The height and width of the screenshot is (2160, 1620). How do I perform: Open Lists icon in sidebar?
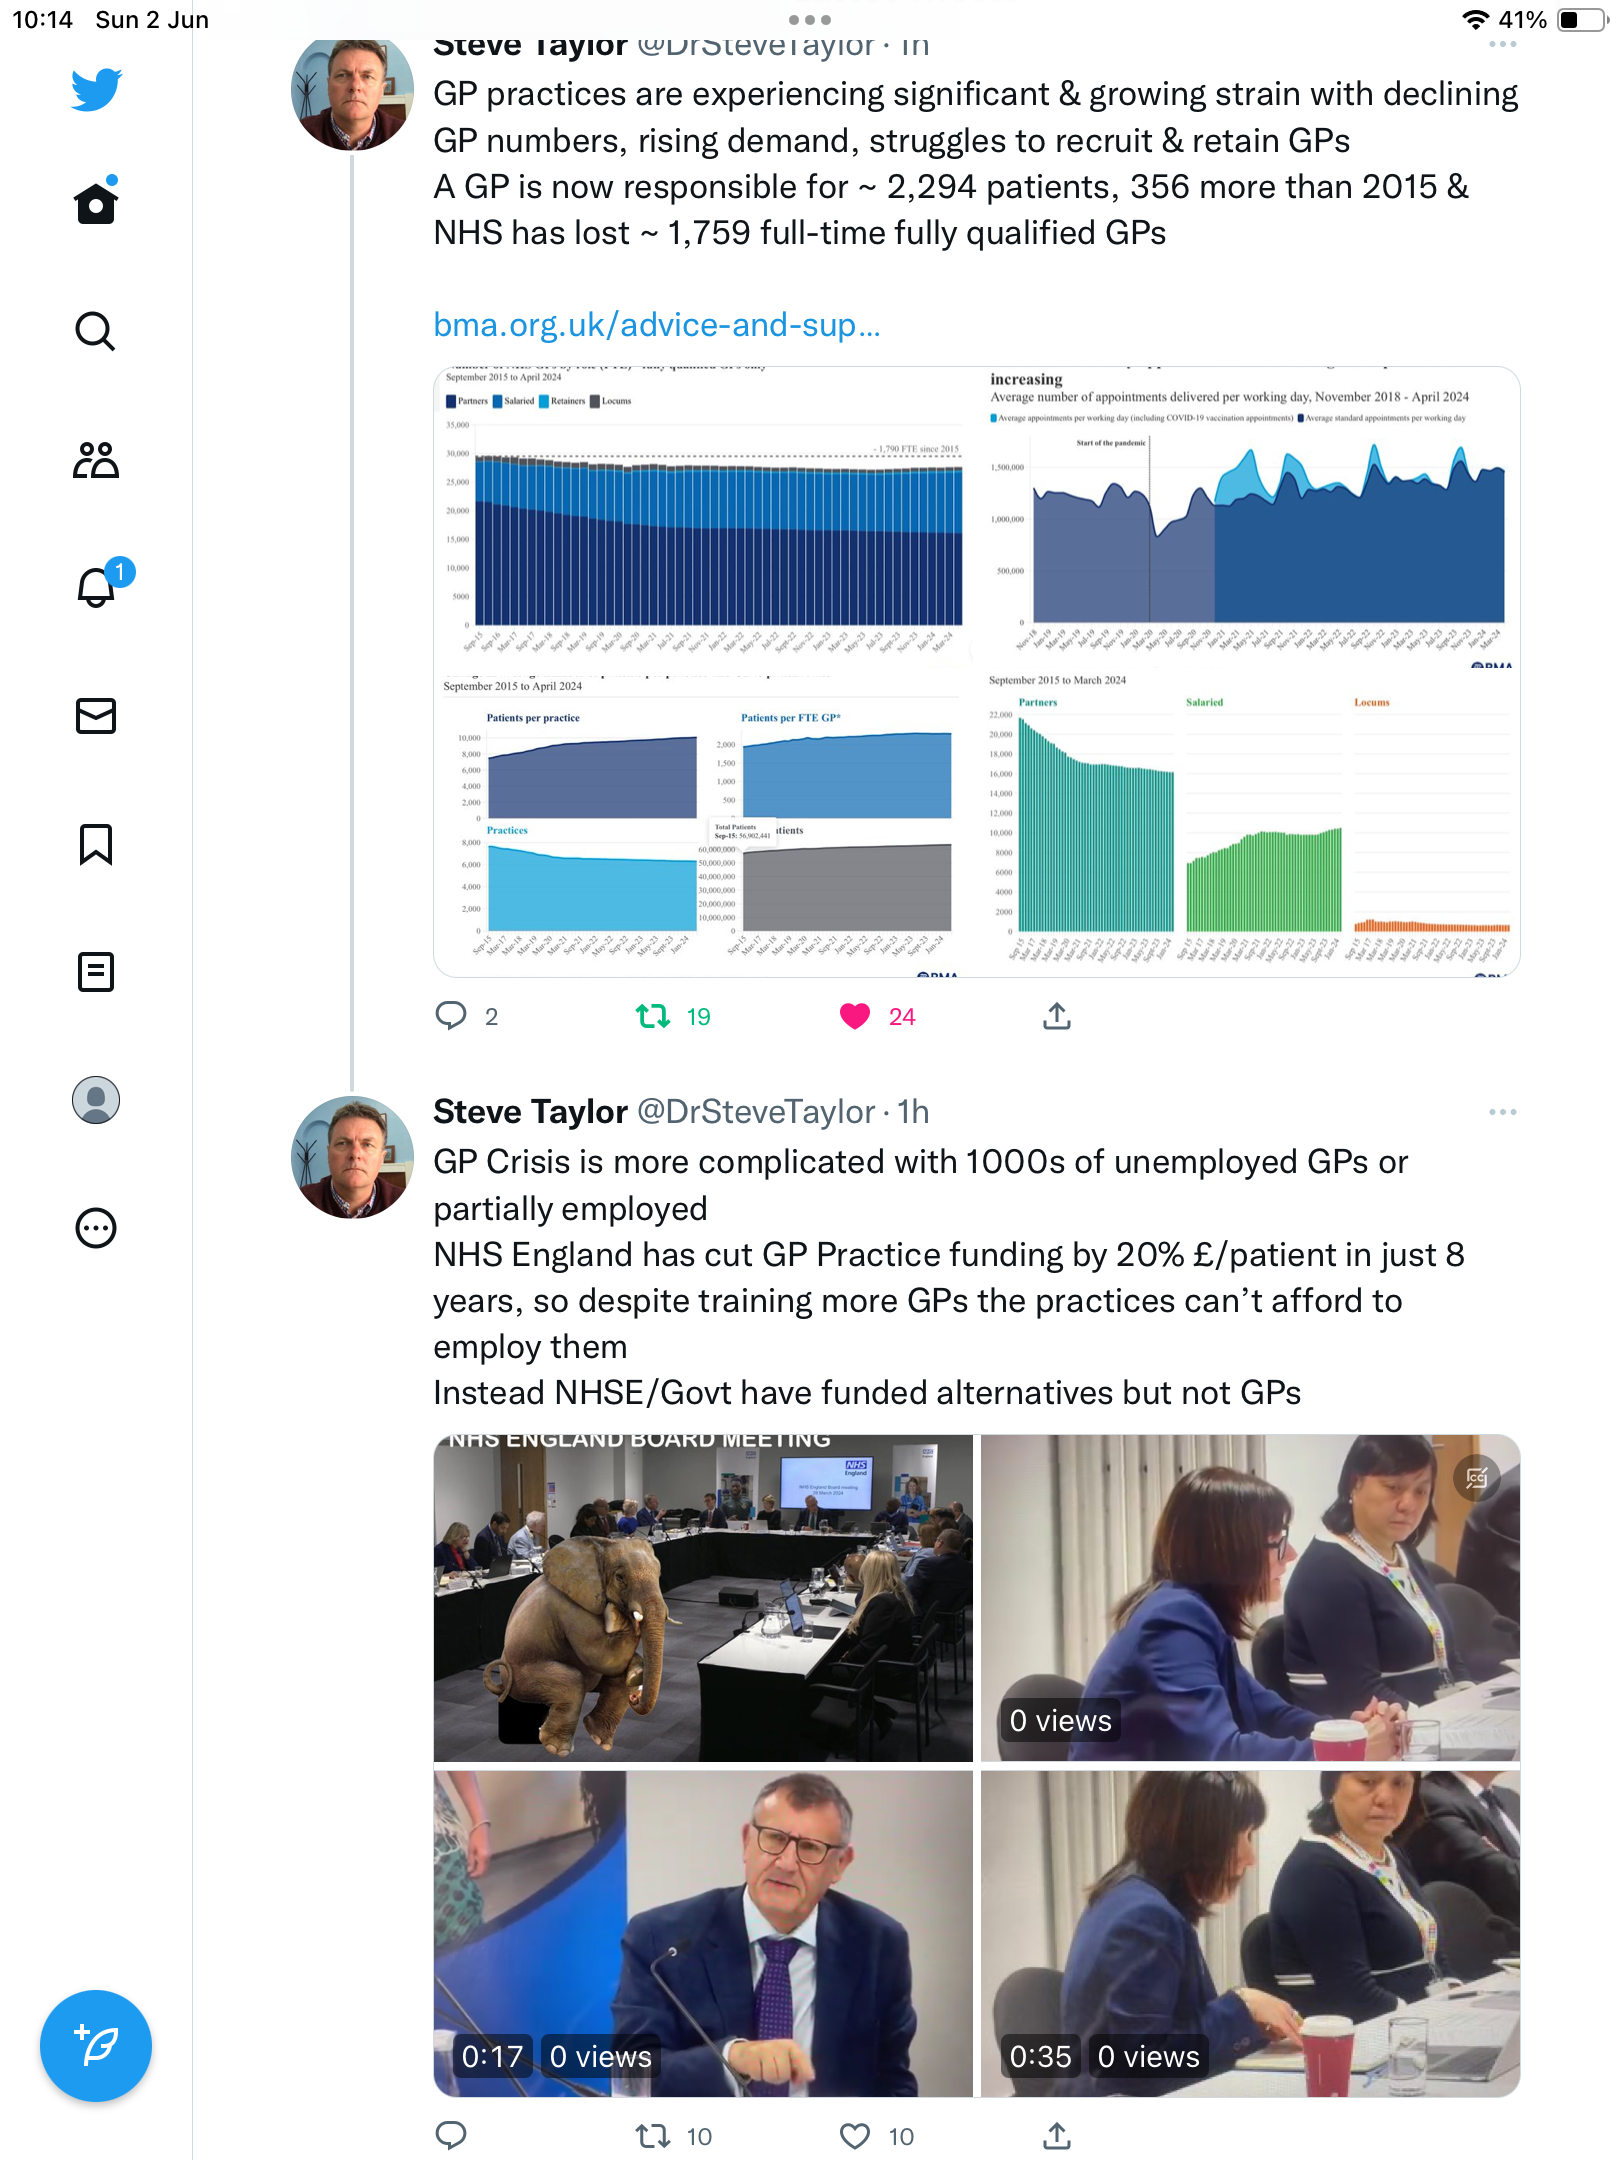click(96, 972)
